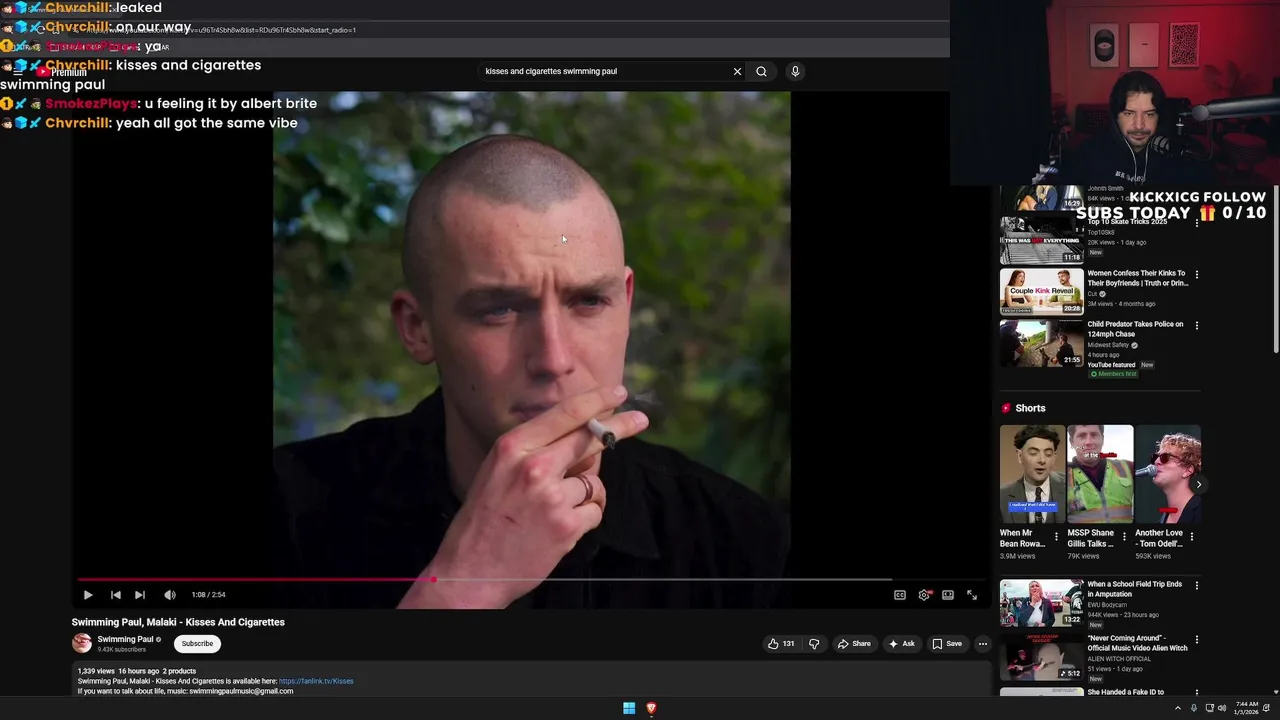Screen dimensions: 1280x720
Task: Run the search with the magnifier button
Action: pos(761,71)
